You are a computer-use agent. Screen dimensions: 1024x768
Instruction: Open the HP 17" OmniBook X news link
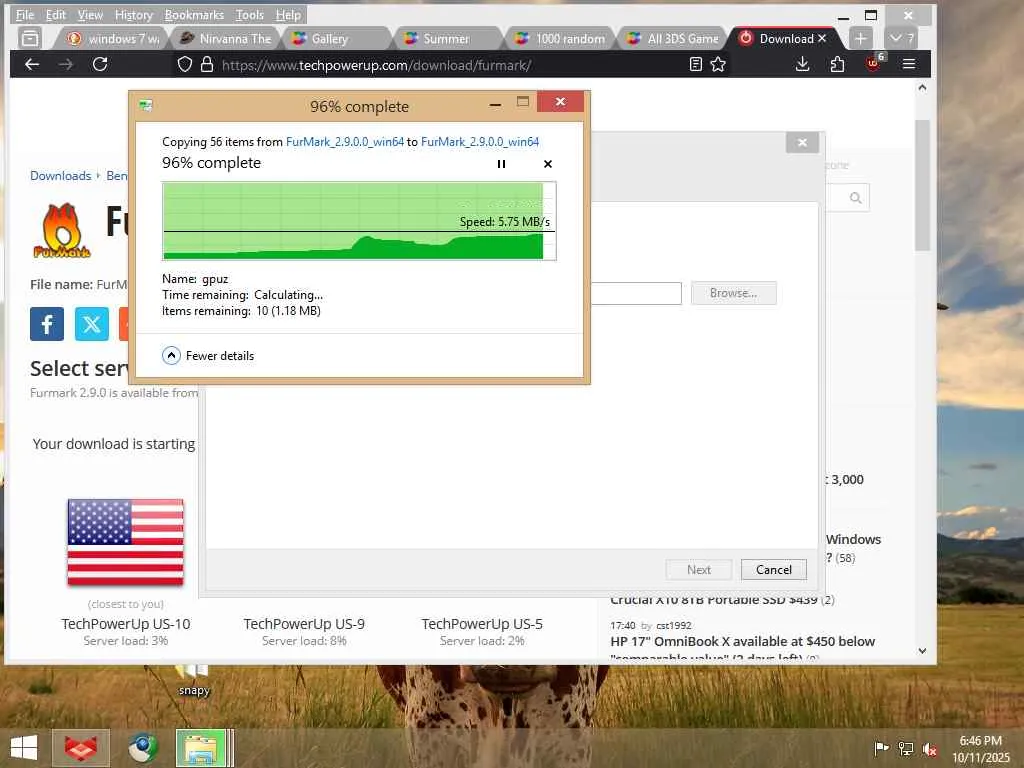click(743, 641)
